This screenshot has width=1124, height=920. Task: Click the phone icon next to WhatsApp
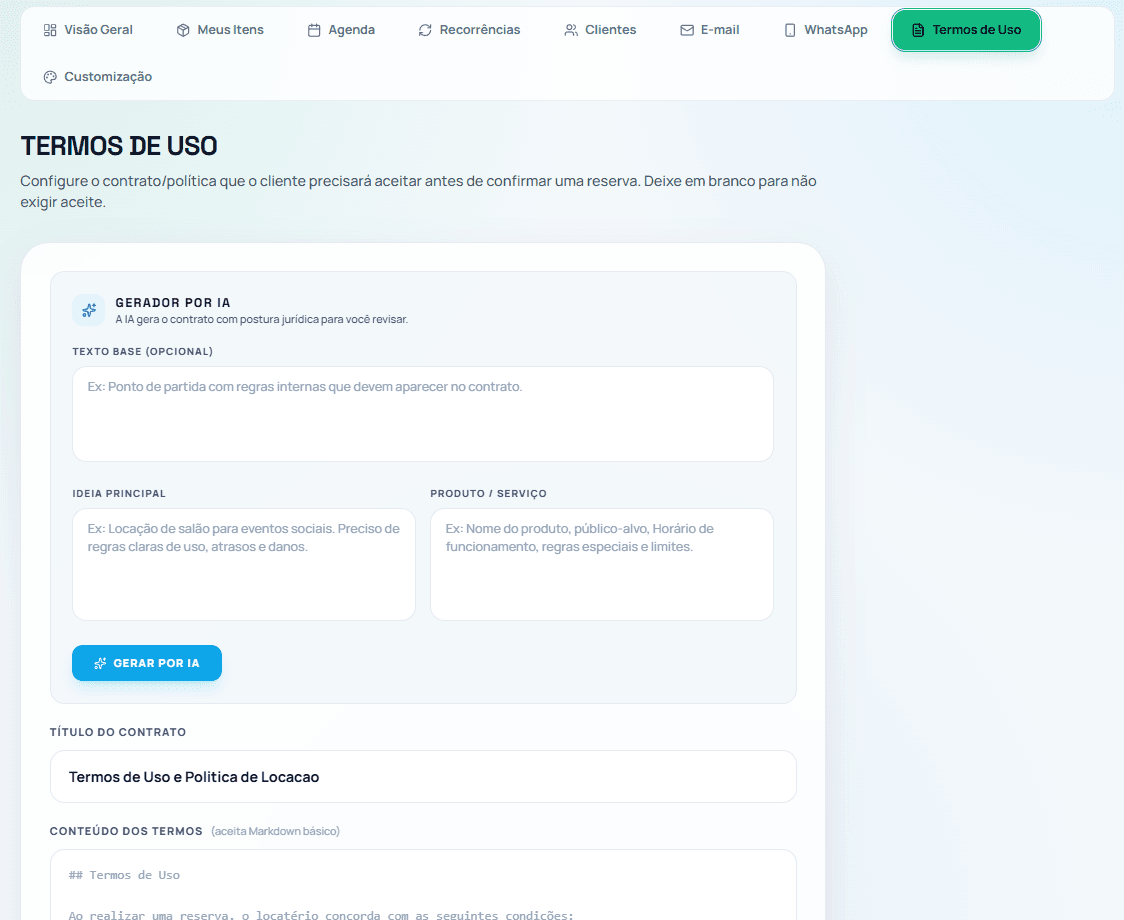789,29
